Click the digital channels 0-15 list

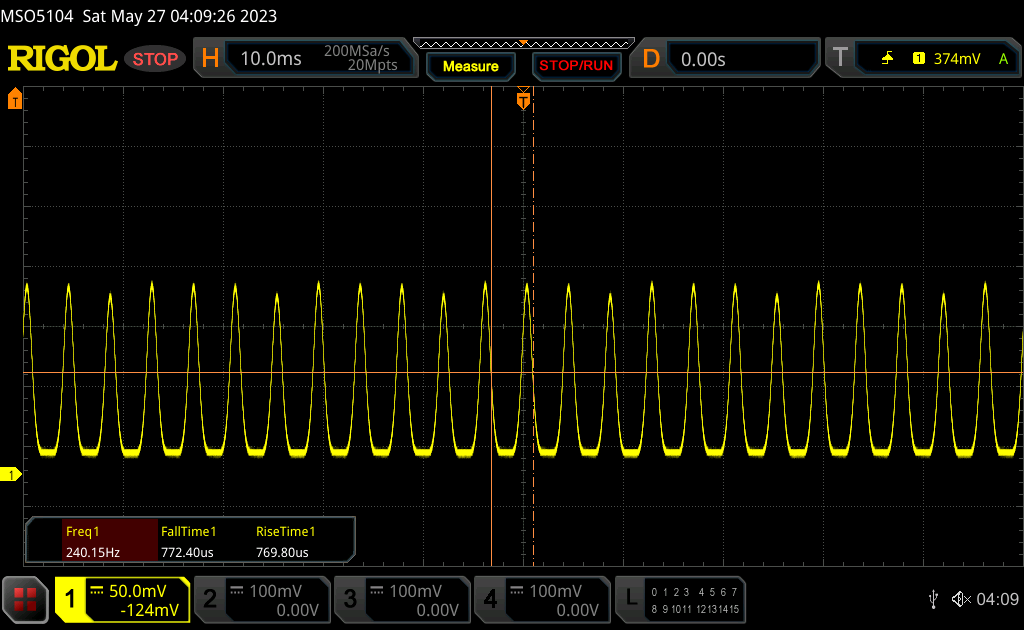695,601
